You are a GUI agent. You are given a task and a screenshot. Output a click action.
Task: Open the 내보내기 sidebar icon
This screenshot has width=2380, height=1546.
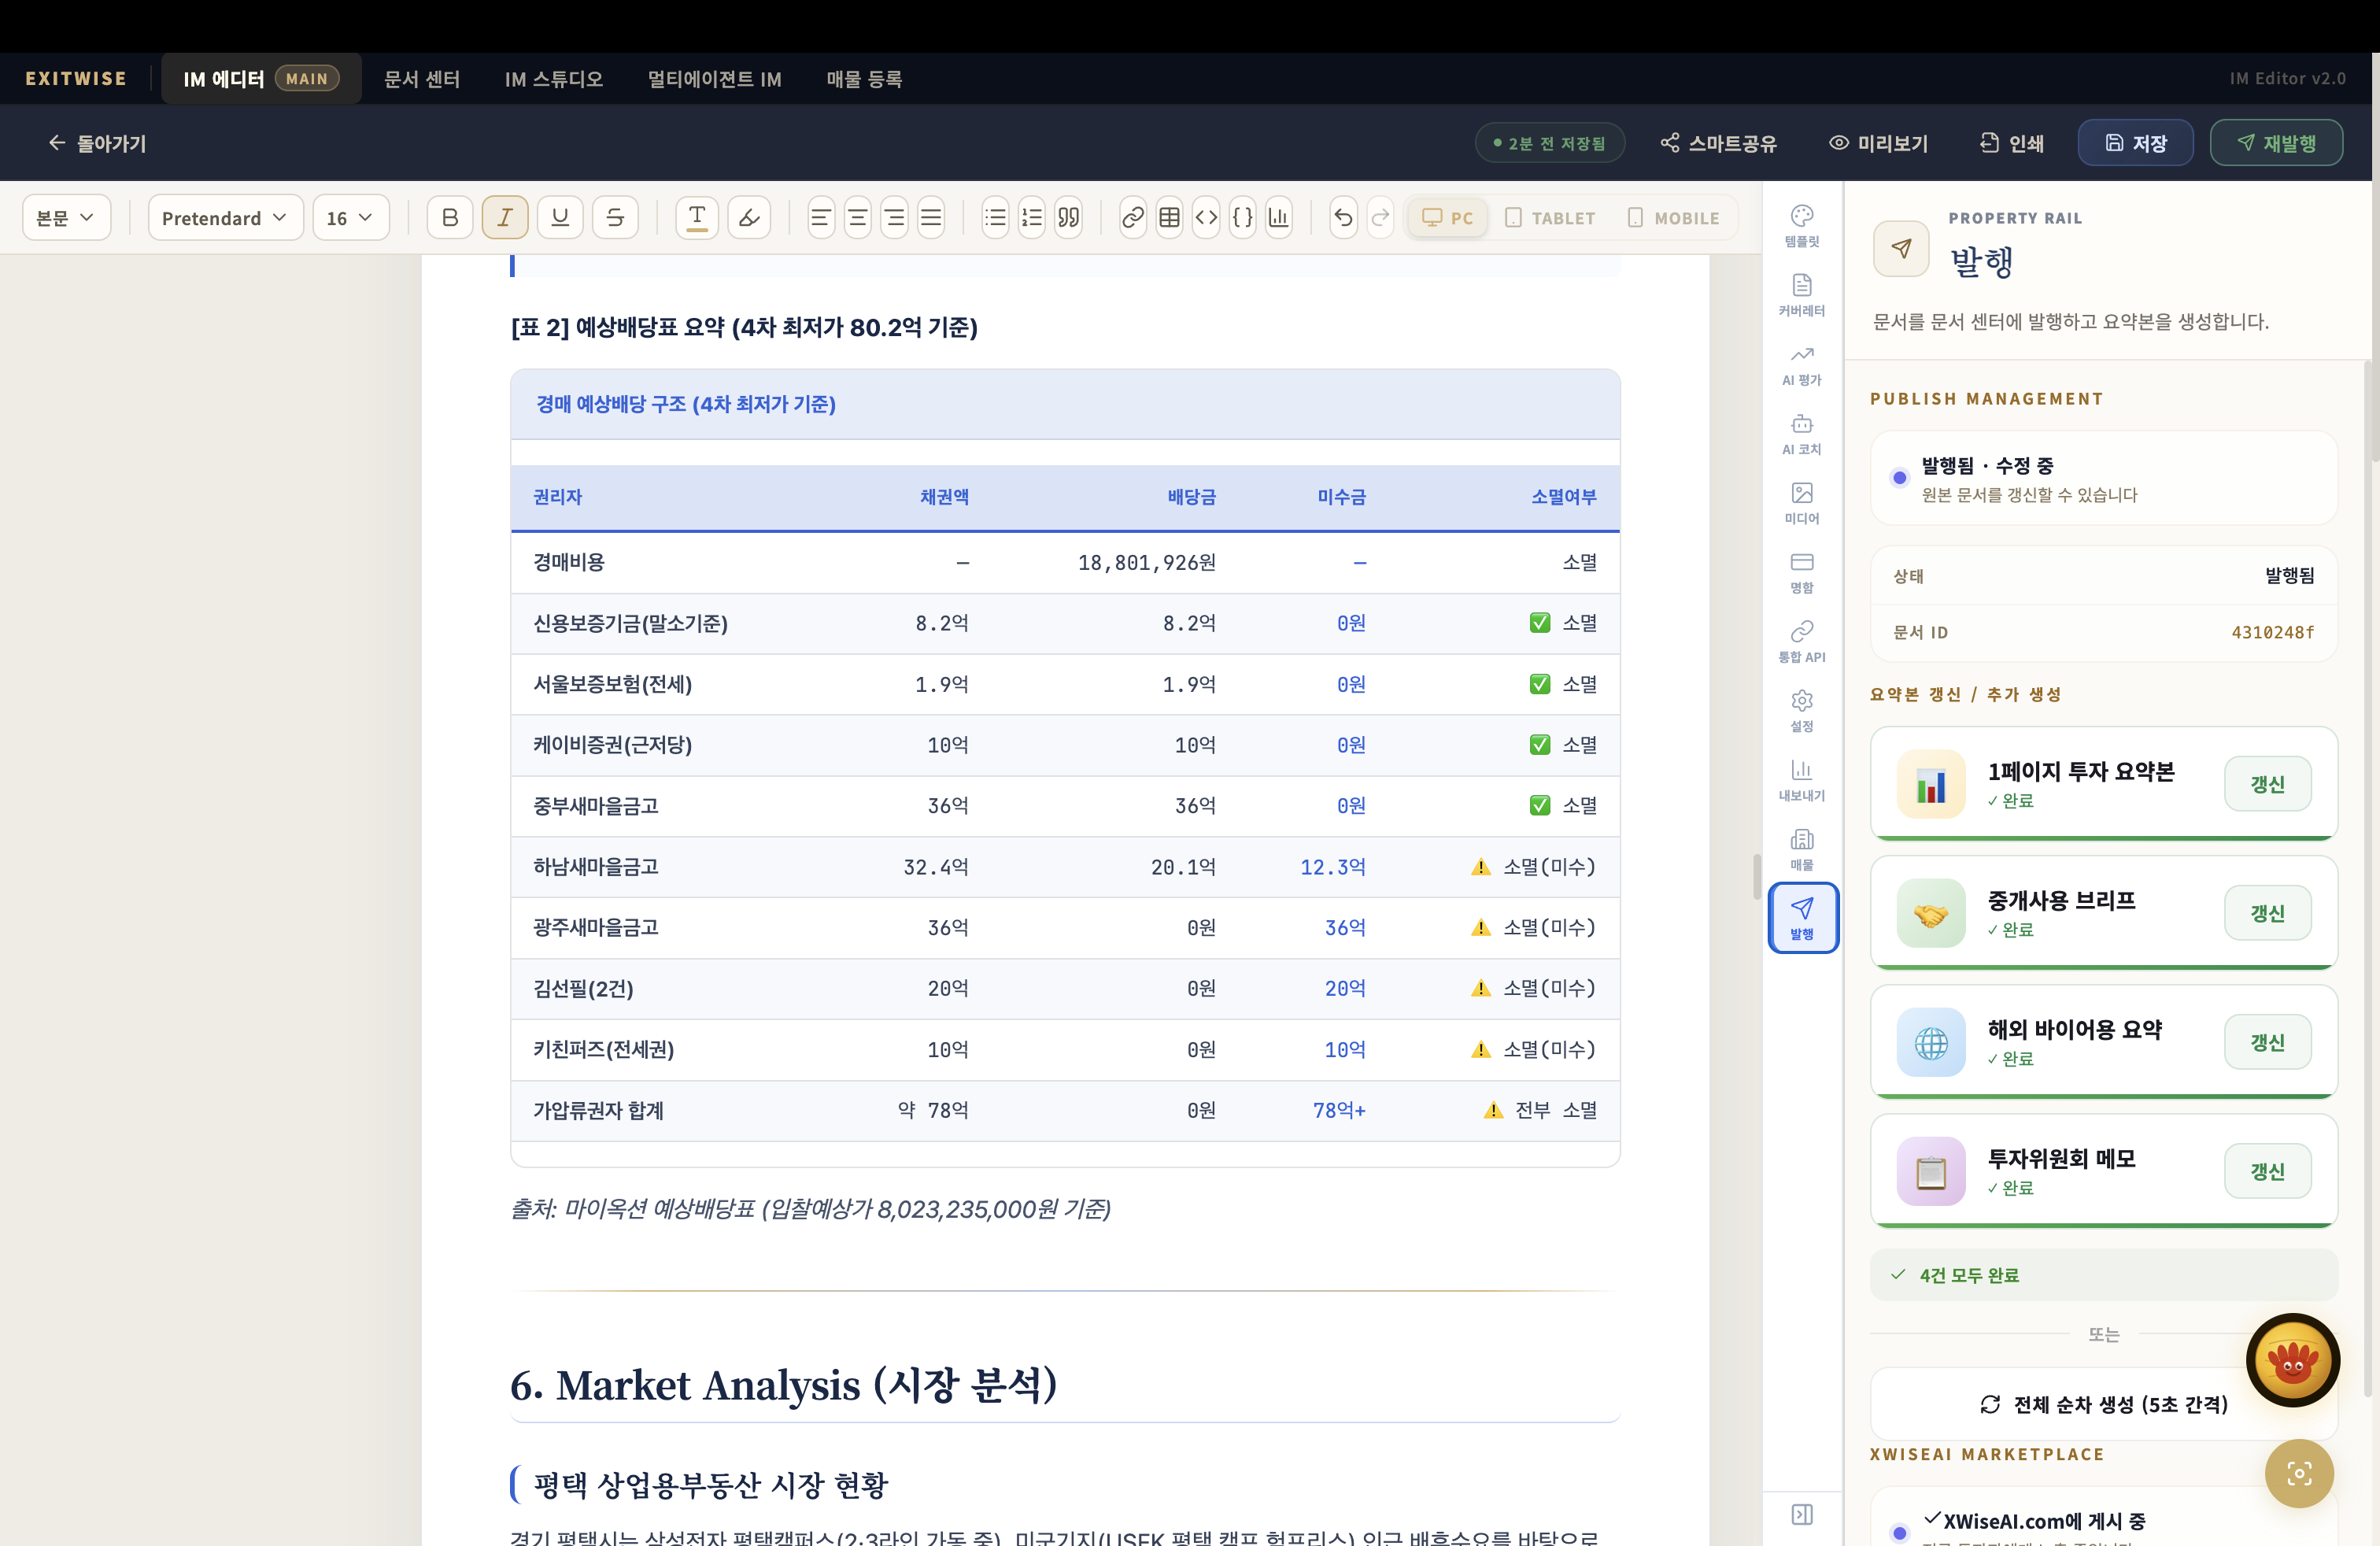coord(1801,780)
